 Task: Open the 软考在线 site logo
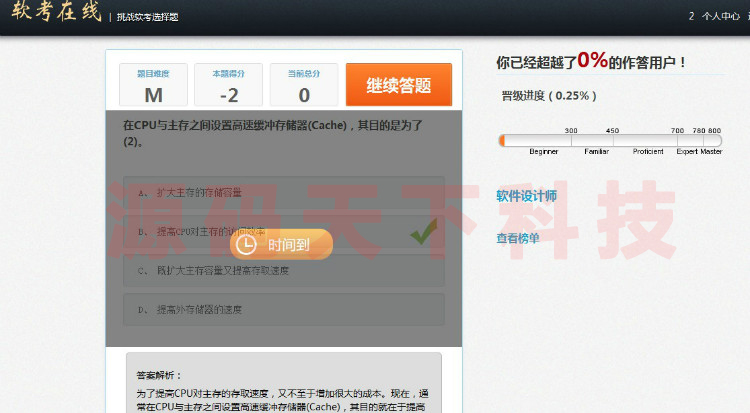click(x=56, y=11)
